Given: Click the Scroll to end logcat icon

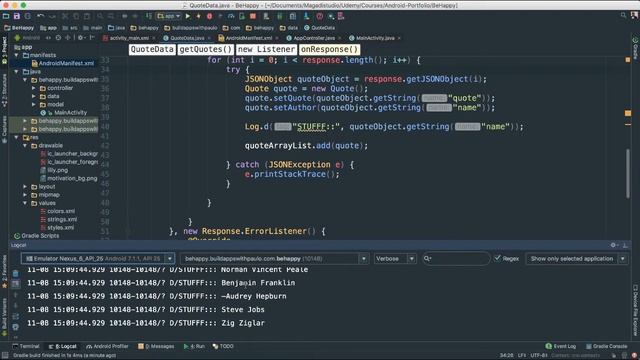Looking at the screenshot, I should tap(16, 284).
